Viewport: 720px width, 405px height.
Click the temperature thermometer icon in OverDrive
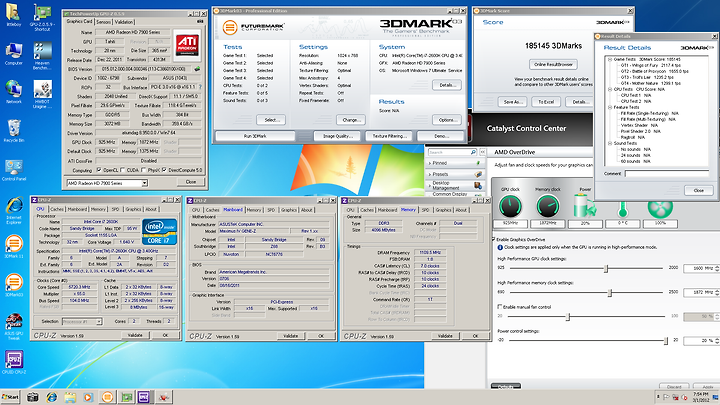tap(622, 208)
